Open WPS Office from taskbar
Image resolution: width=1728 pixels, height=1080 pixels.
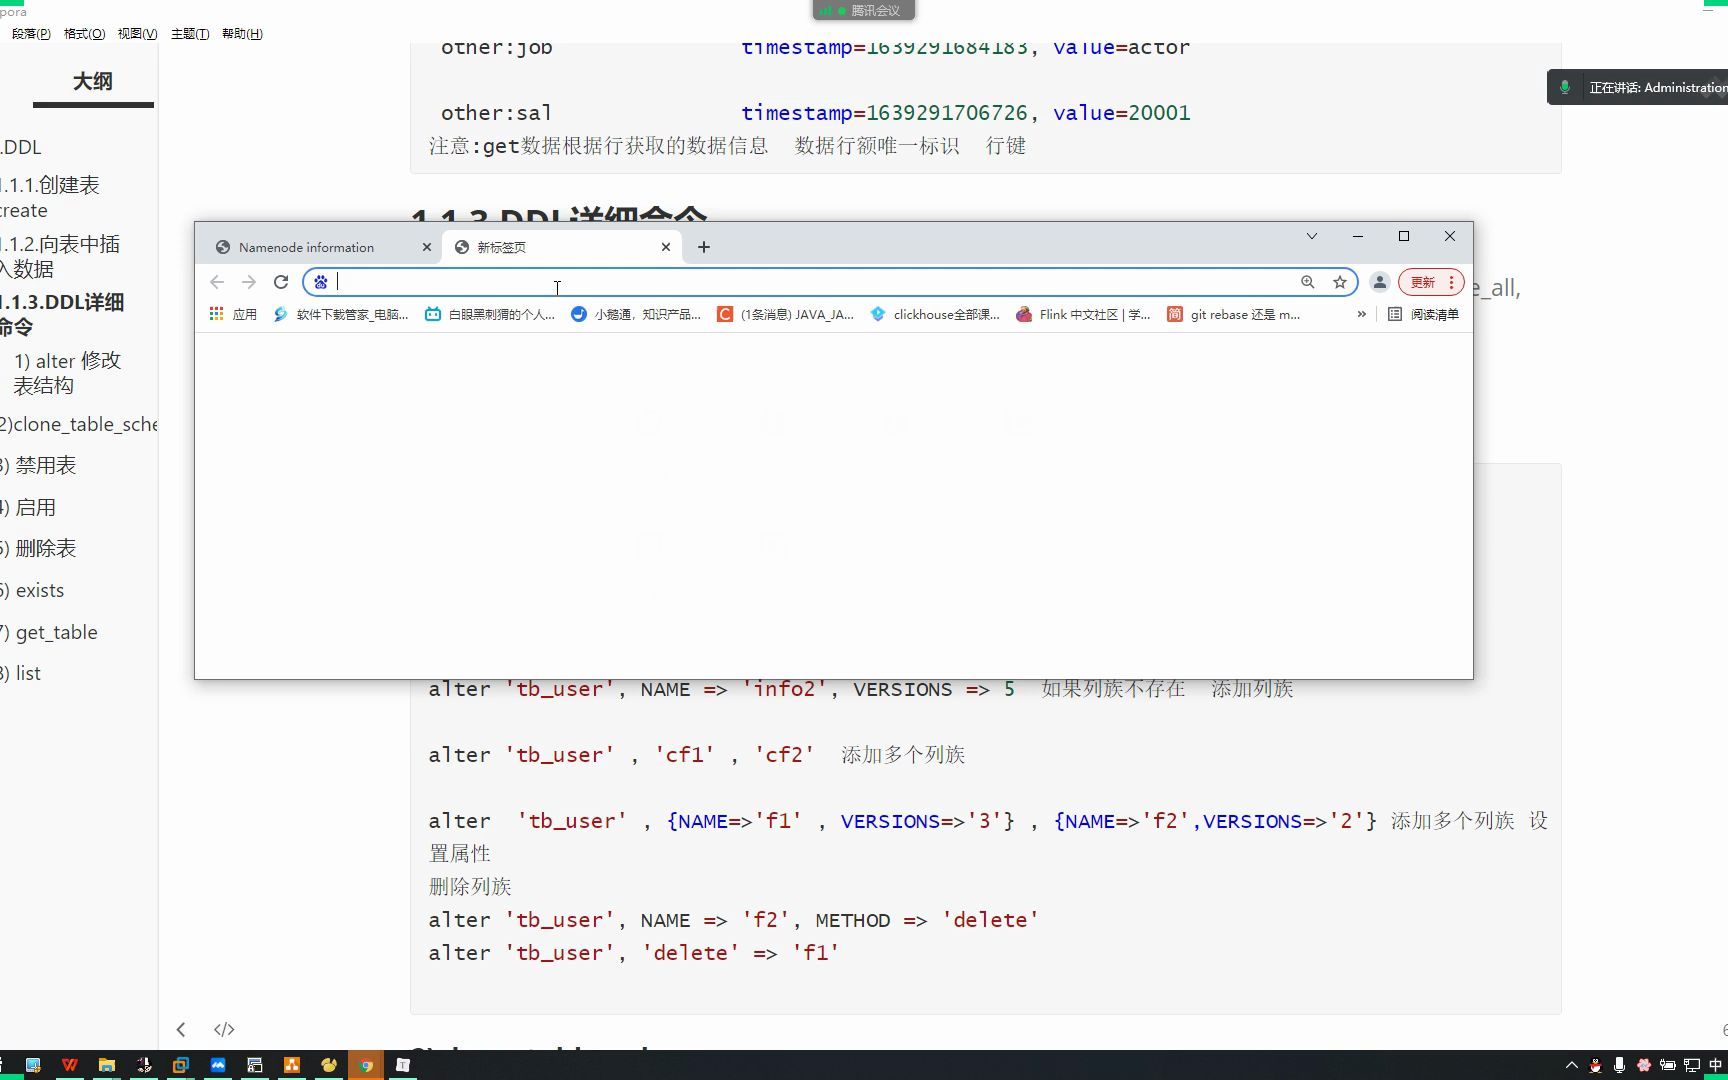pyautogui.click(x=69, y=1065)
